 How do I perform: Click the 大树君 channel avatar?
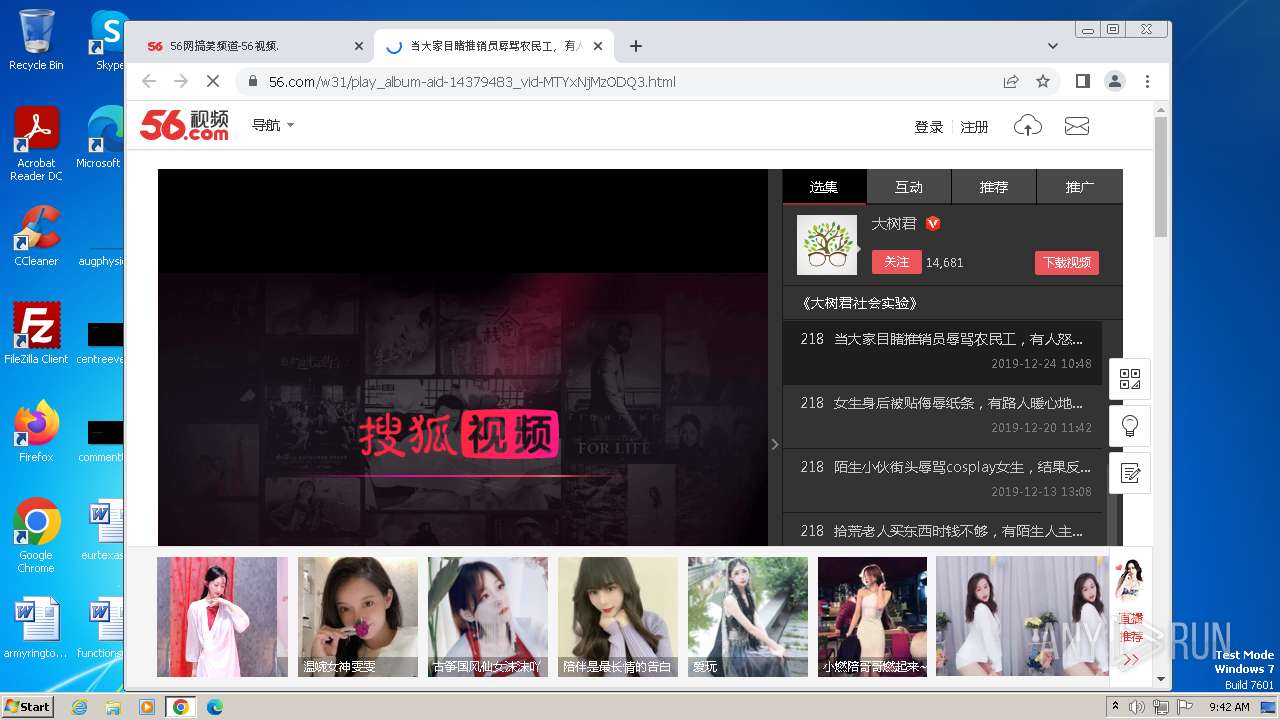tap(827, 245)
